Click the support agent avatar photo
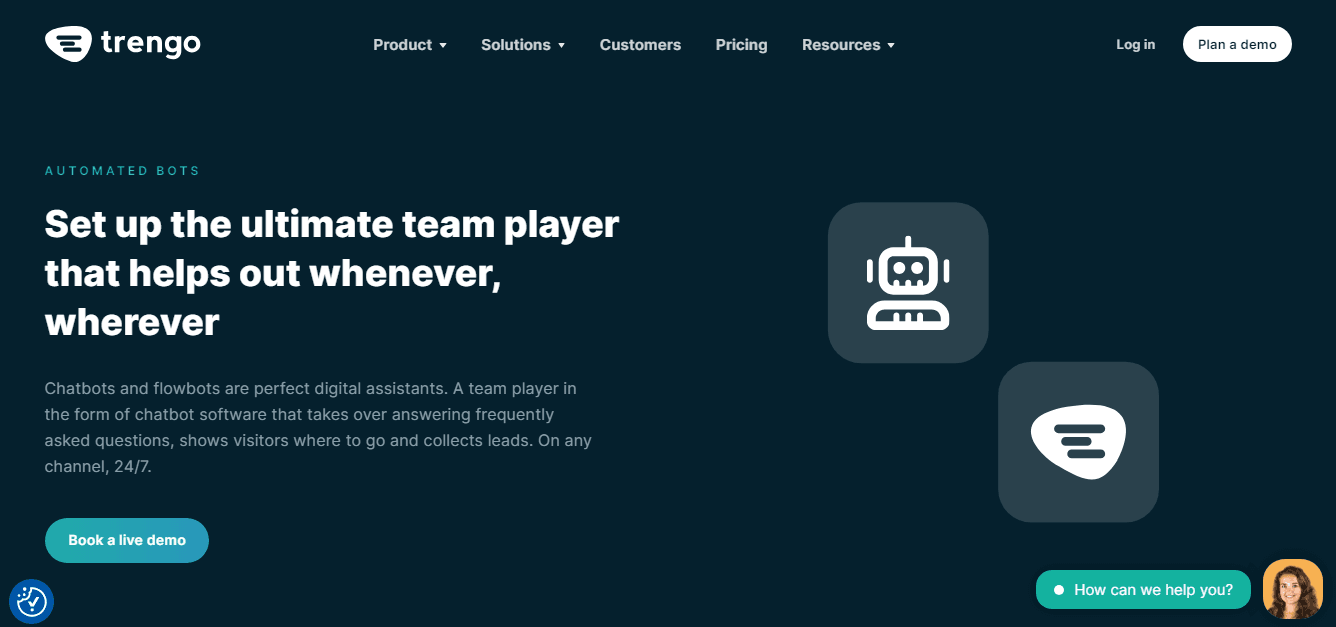This screenshot has width=1336, height=627. [x=1292, y=589]
